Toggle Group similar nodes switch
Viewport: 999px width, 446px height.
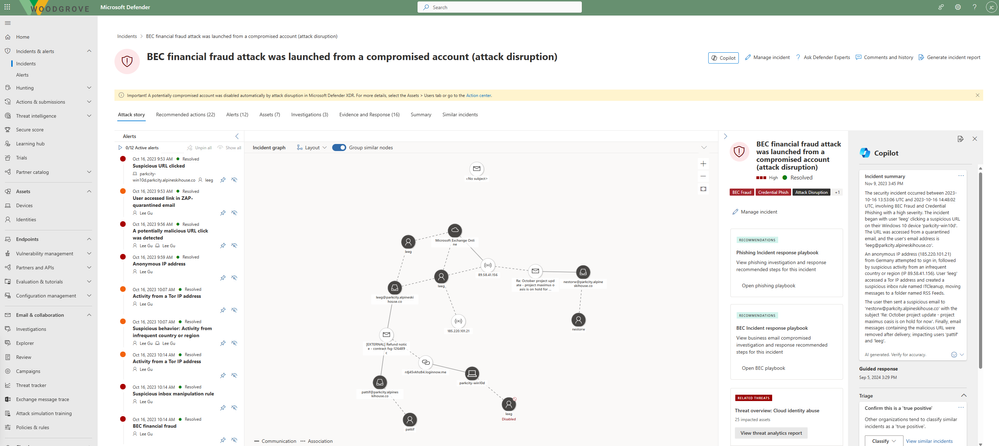click(339, 147)
